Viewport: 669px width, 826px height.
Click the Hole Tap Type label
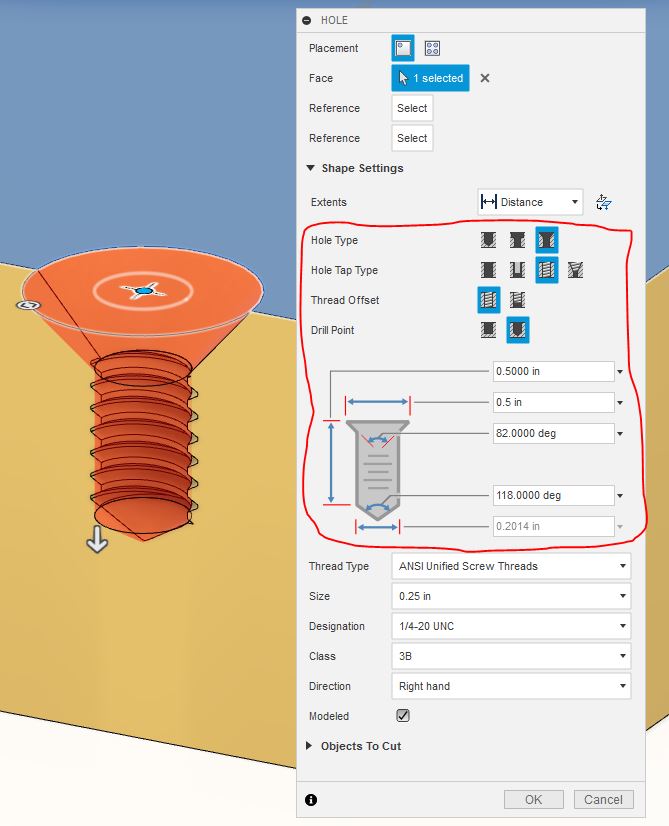[x=345, y=270]
